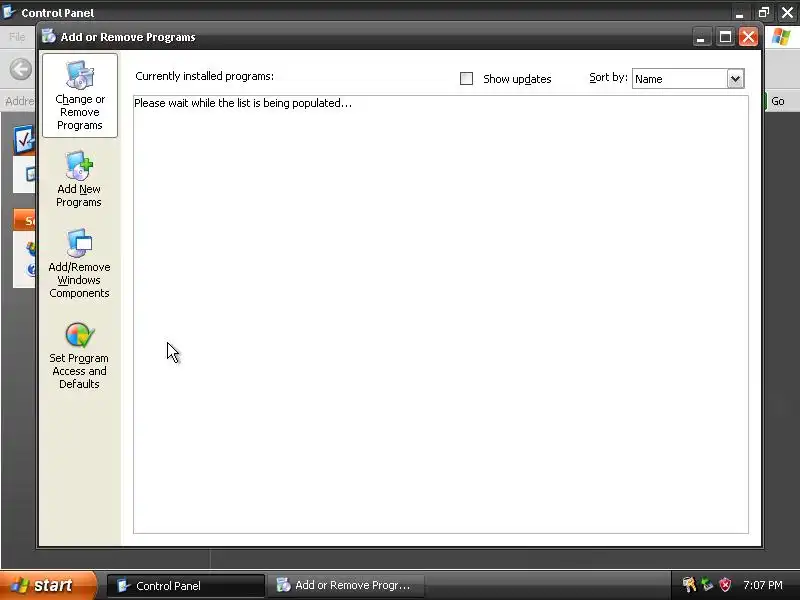Click the red security shield tray icon

pos(725,585)
